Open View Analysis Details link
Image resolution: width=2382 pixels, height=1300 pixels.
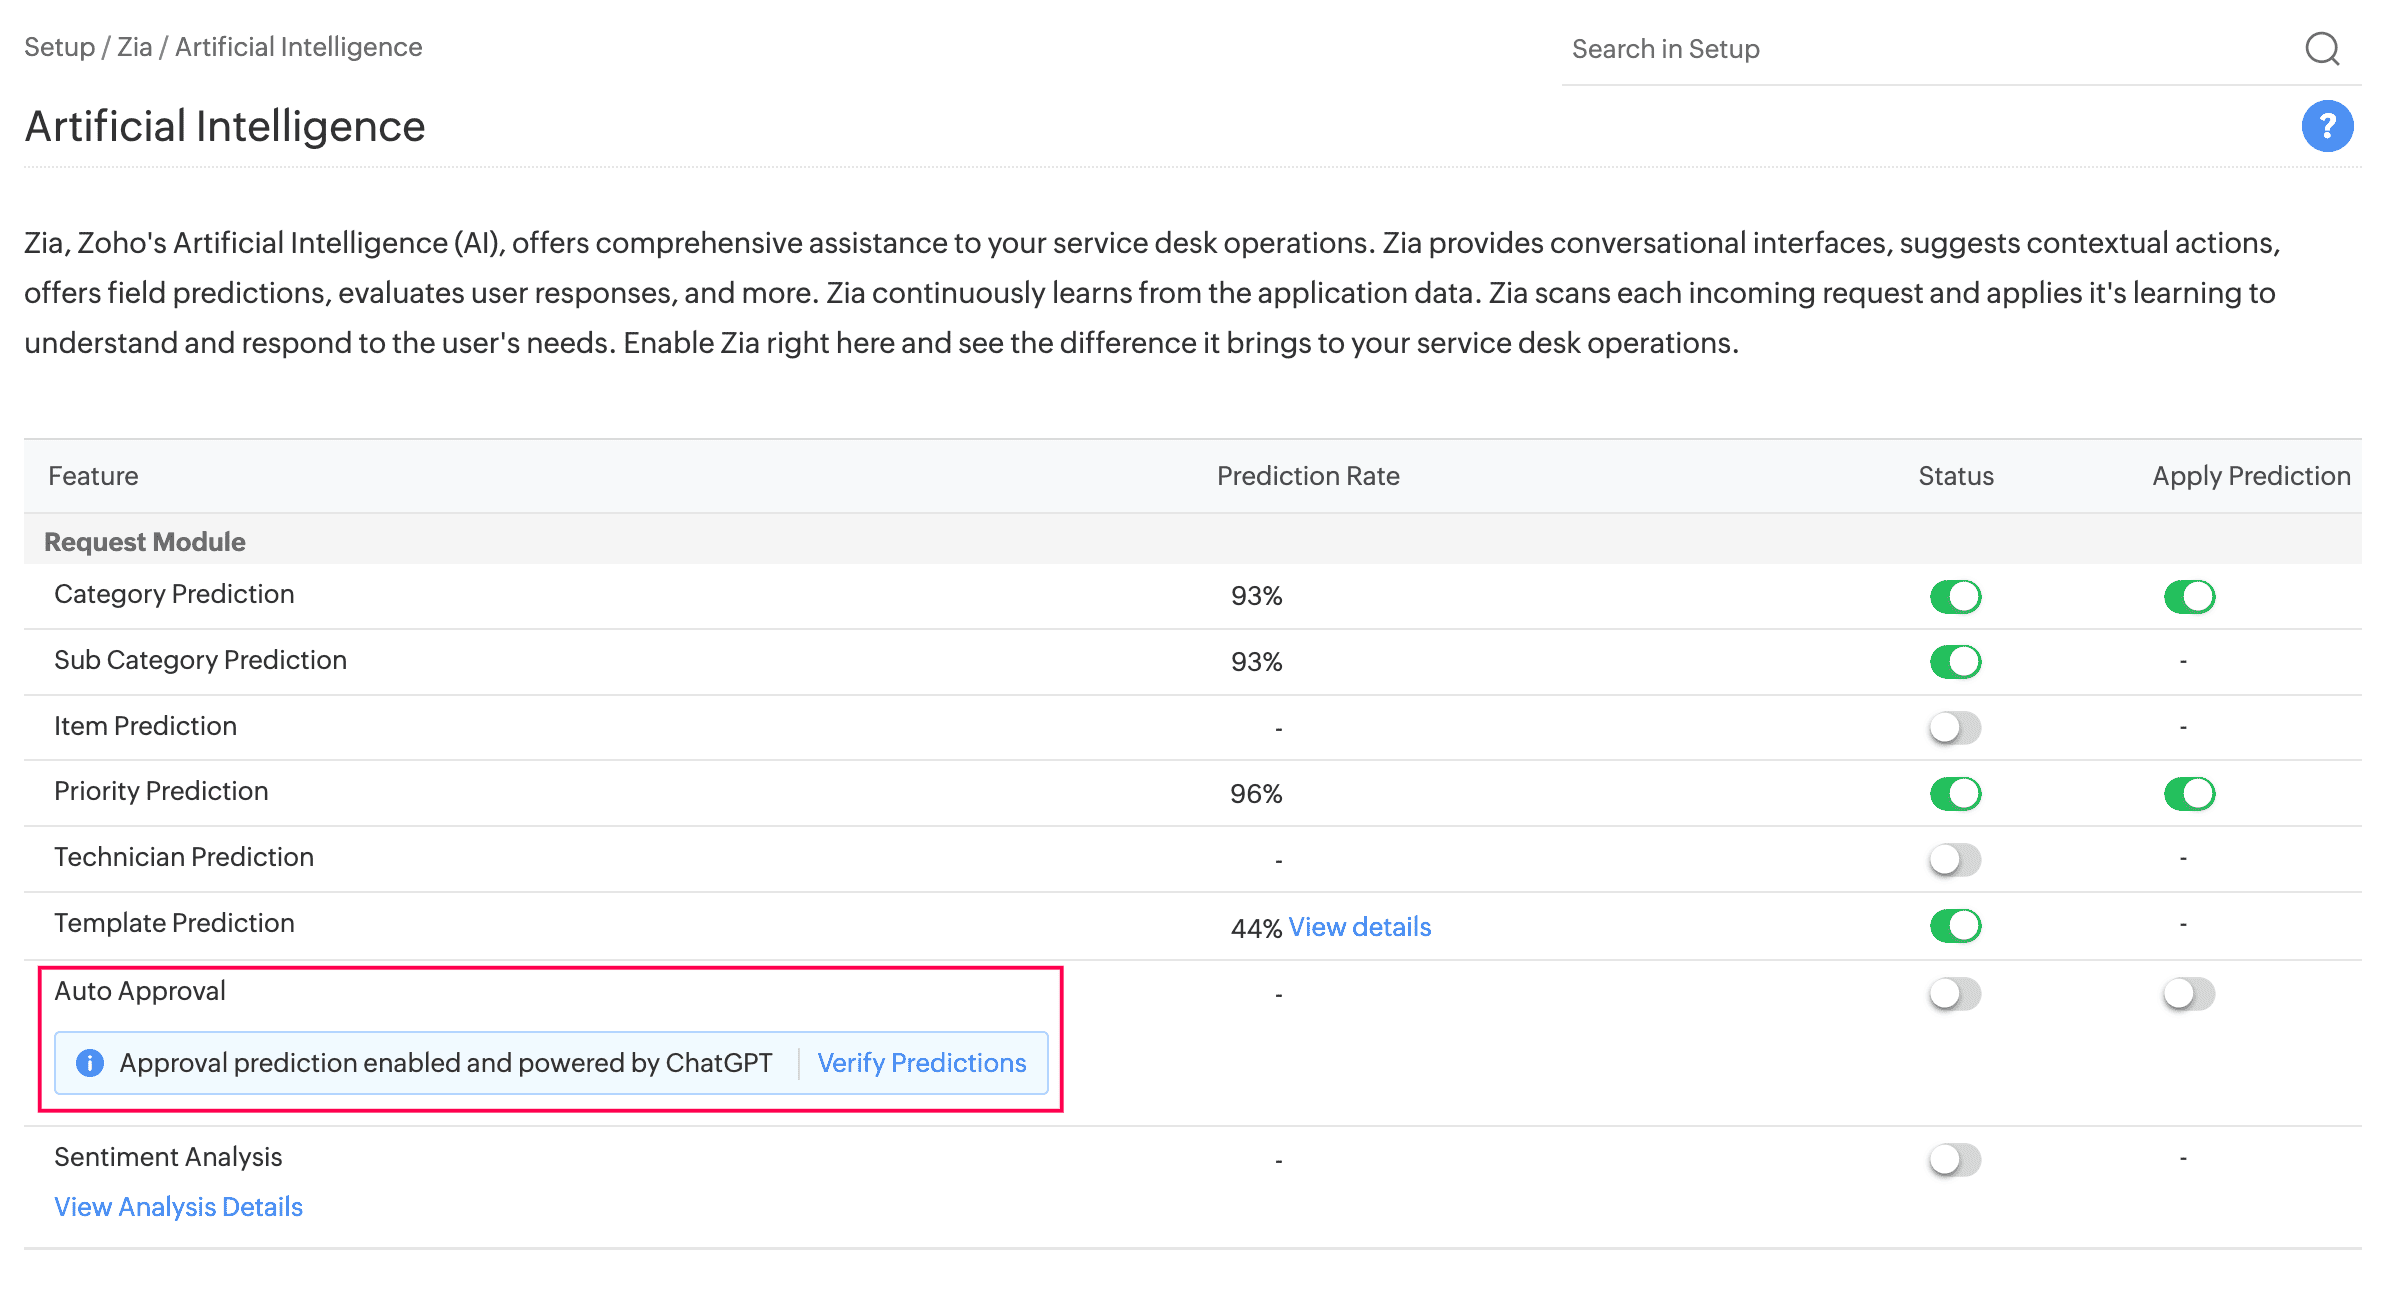[x=178, y=1207]
